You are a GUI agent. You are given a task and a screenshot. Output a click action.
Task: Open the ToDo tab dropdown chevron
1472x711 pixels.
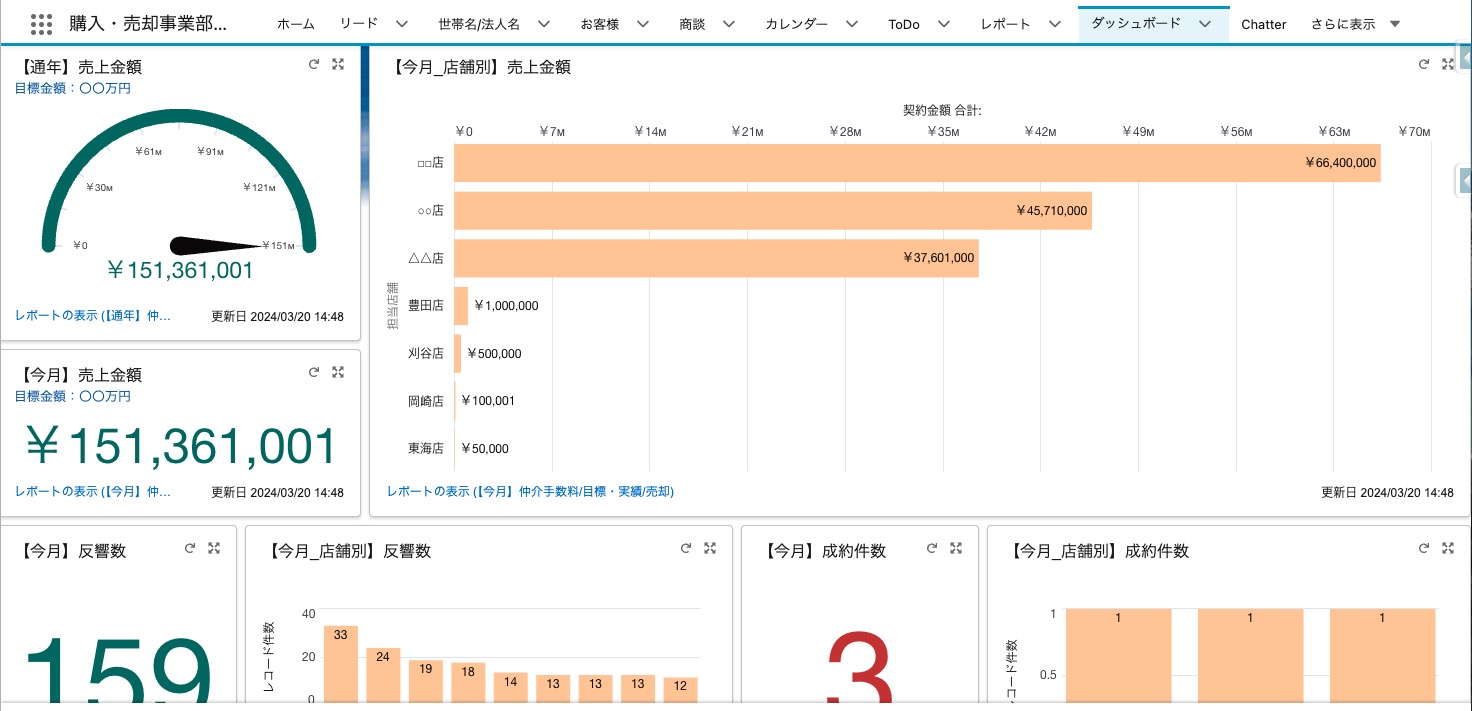pyautogui.click(x=943, y=24)
